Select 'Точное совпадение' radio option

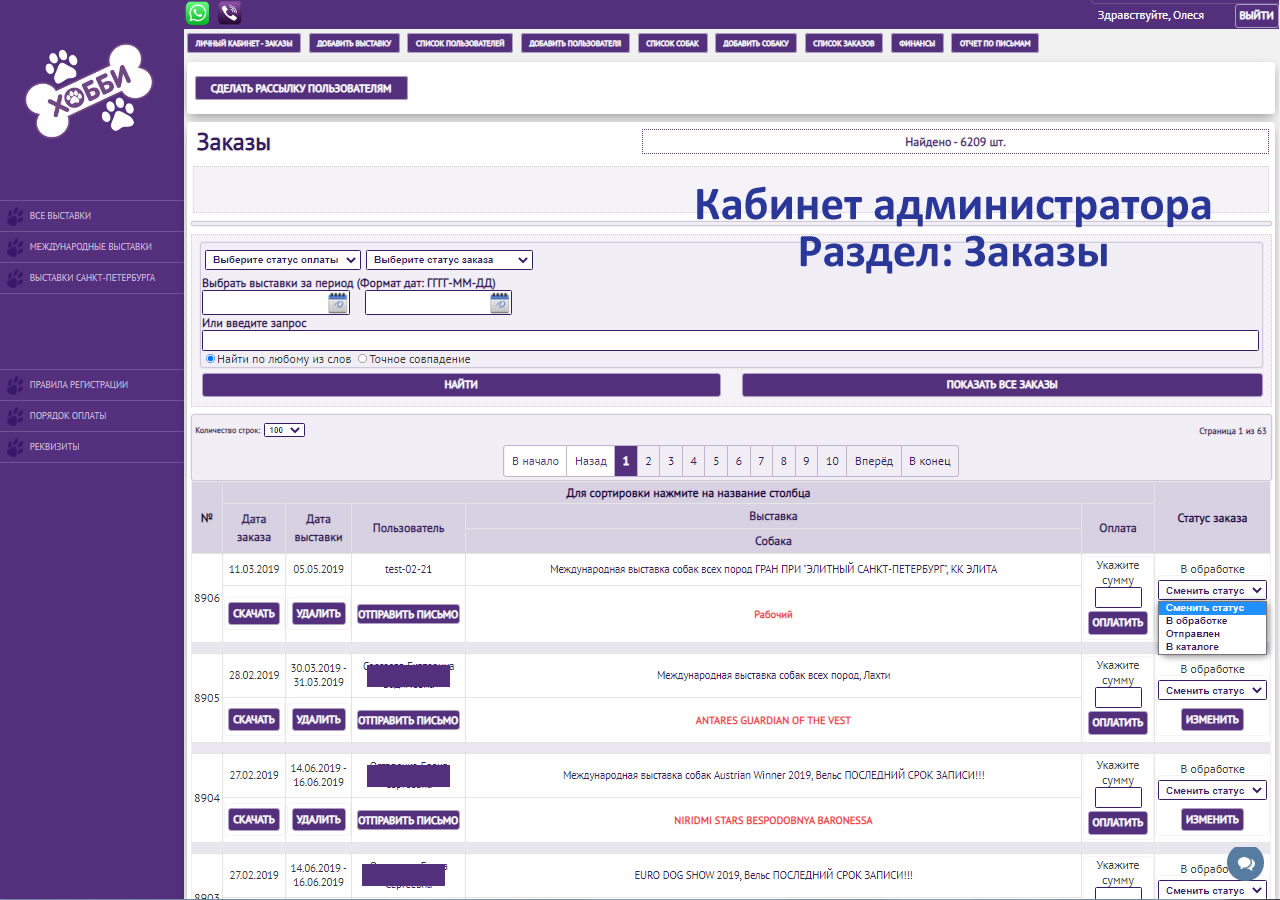click(362, 358)
